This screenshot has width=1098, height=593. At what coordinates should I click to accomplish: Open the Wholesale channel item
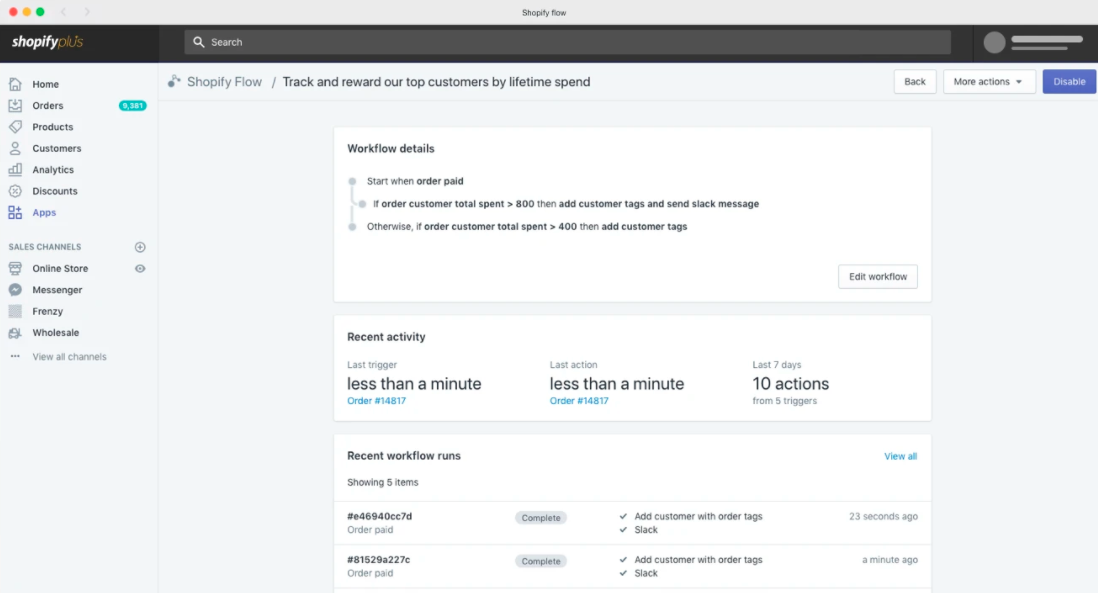coord(55,333)
